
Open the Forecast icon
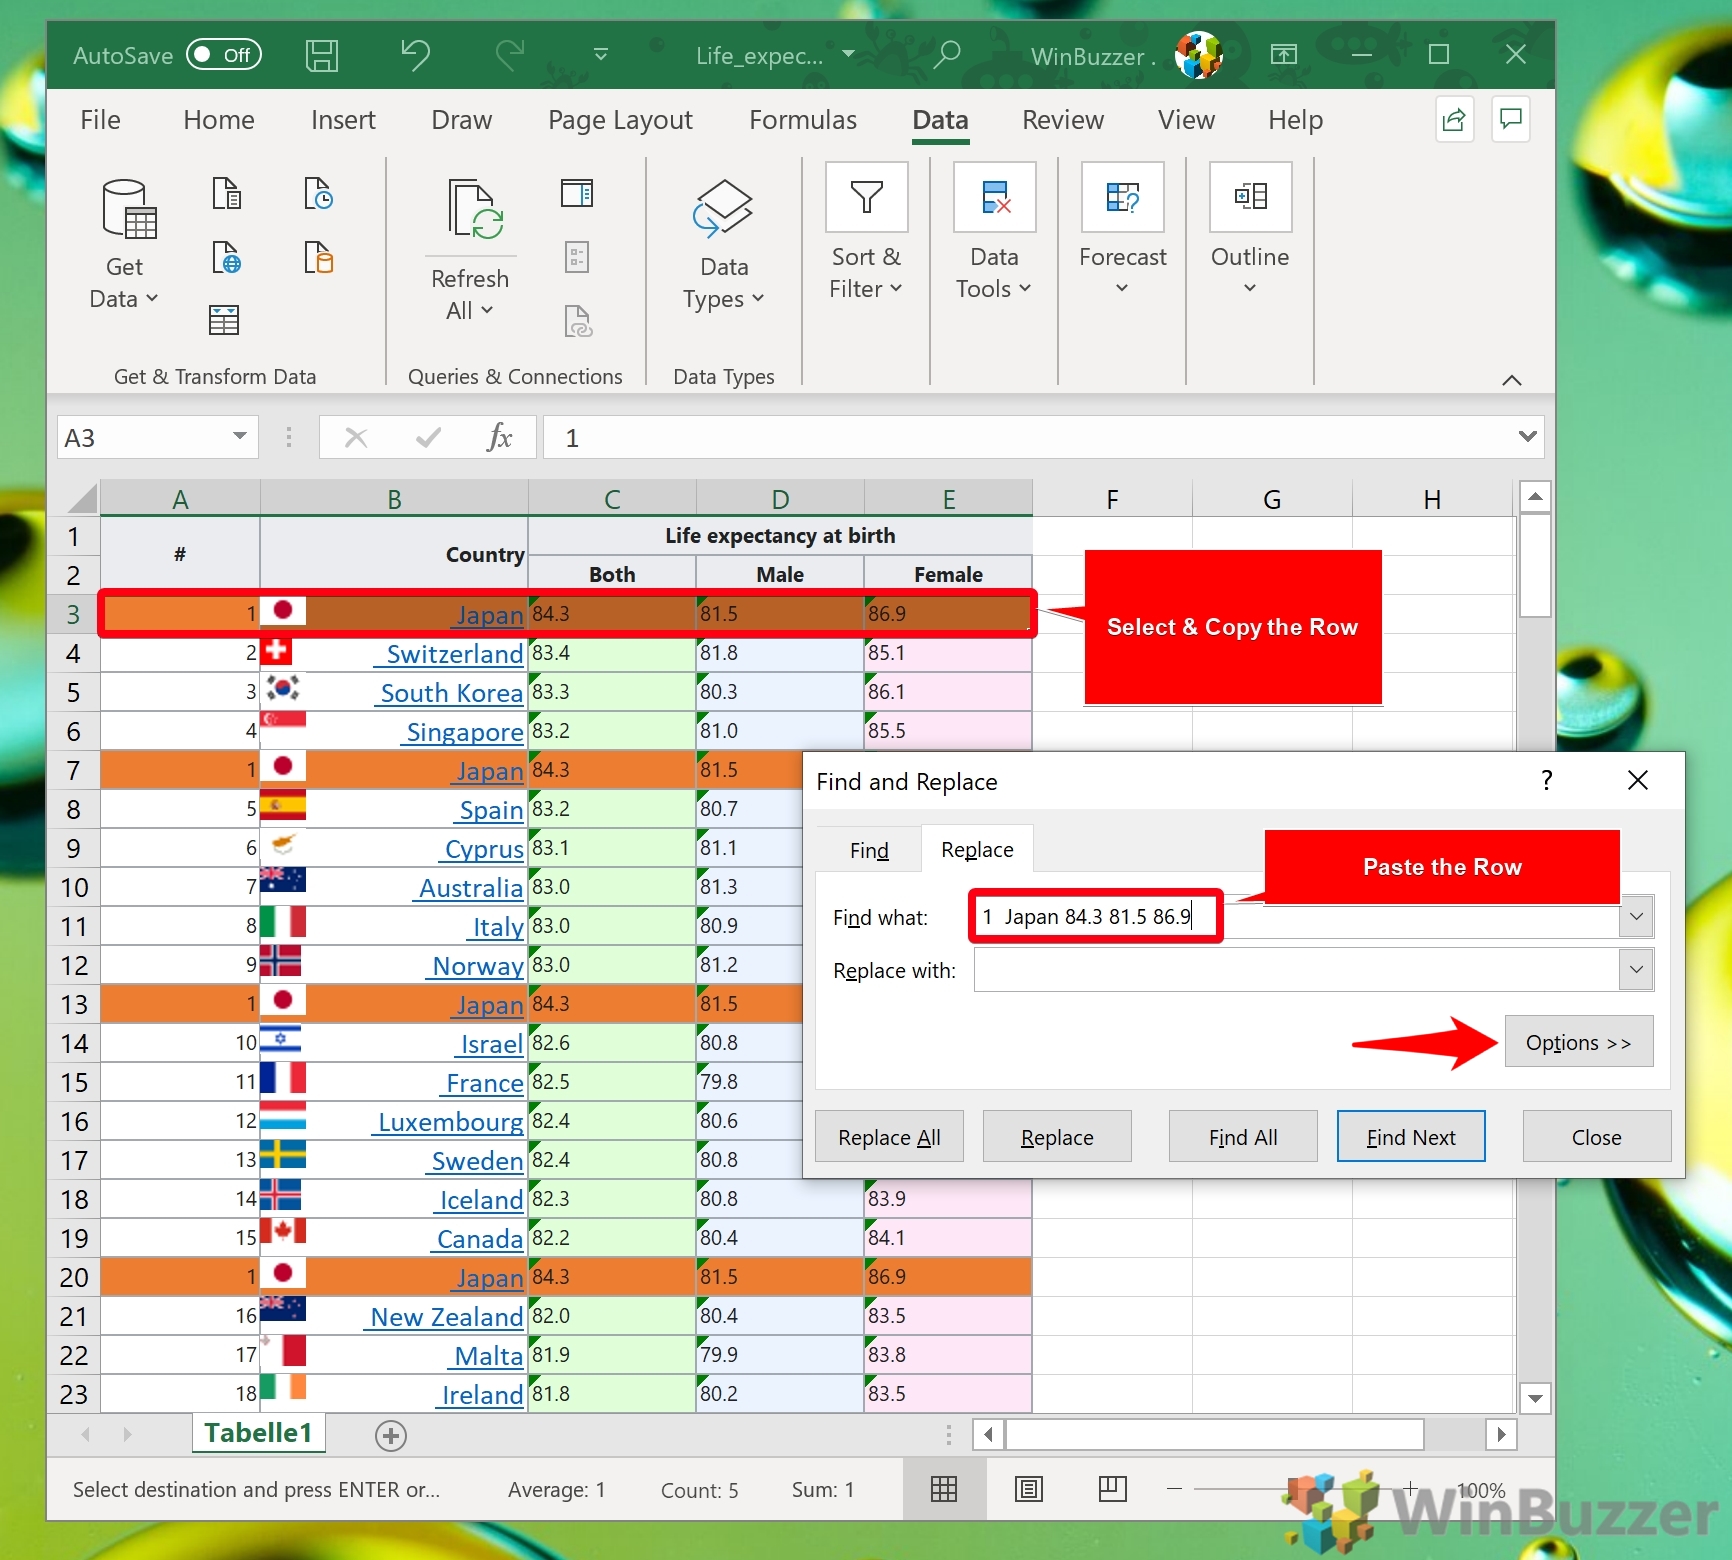pos(1122,197)
